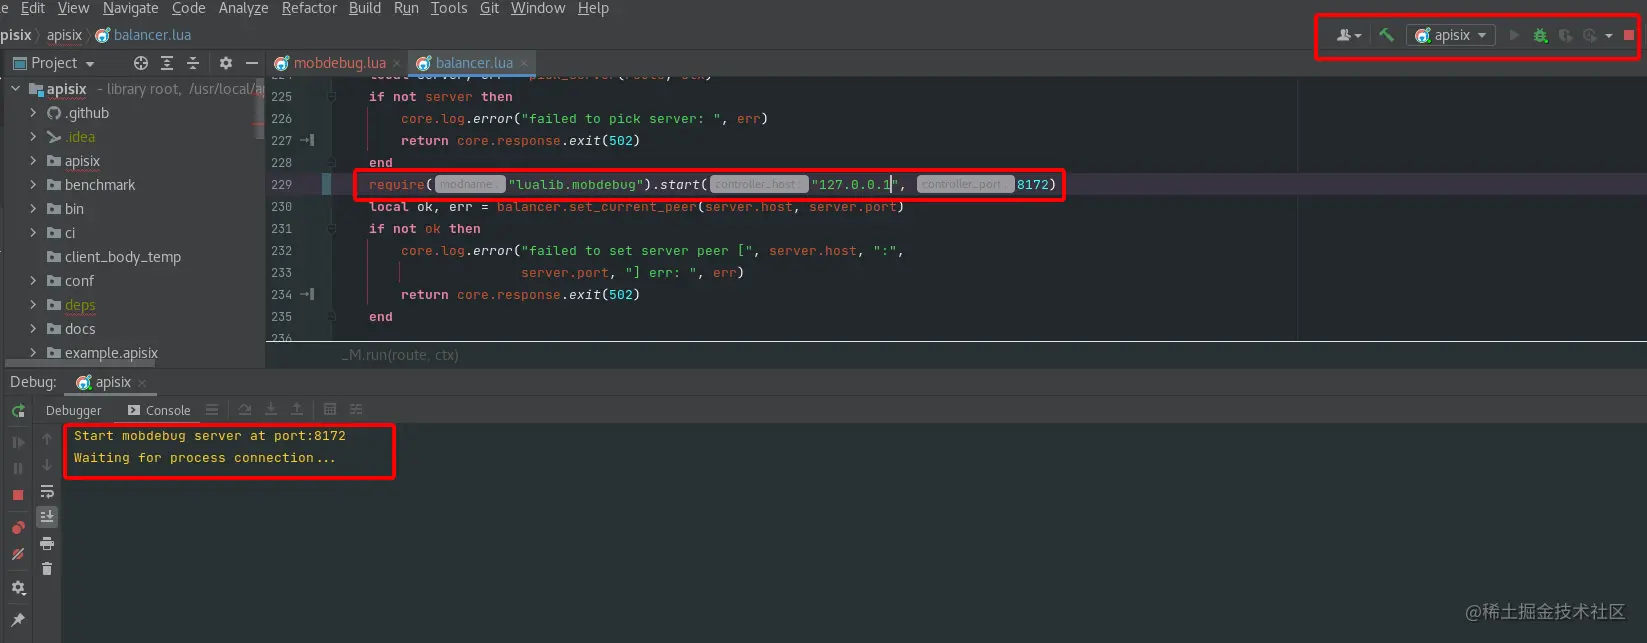Expand the docs folder
The height and width of the screenshot is (643, 1647).
tap(33, 329)
